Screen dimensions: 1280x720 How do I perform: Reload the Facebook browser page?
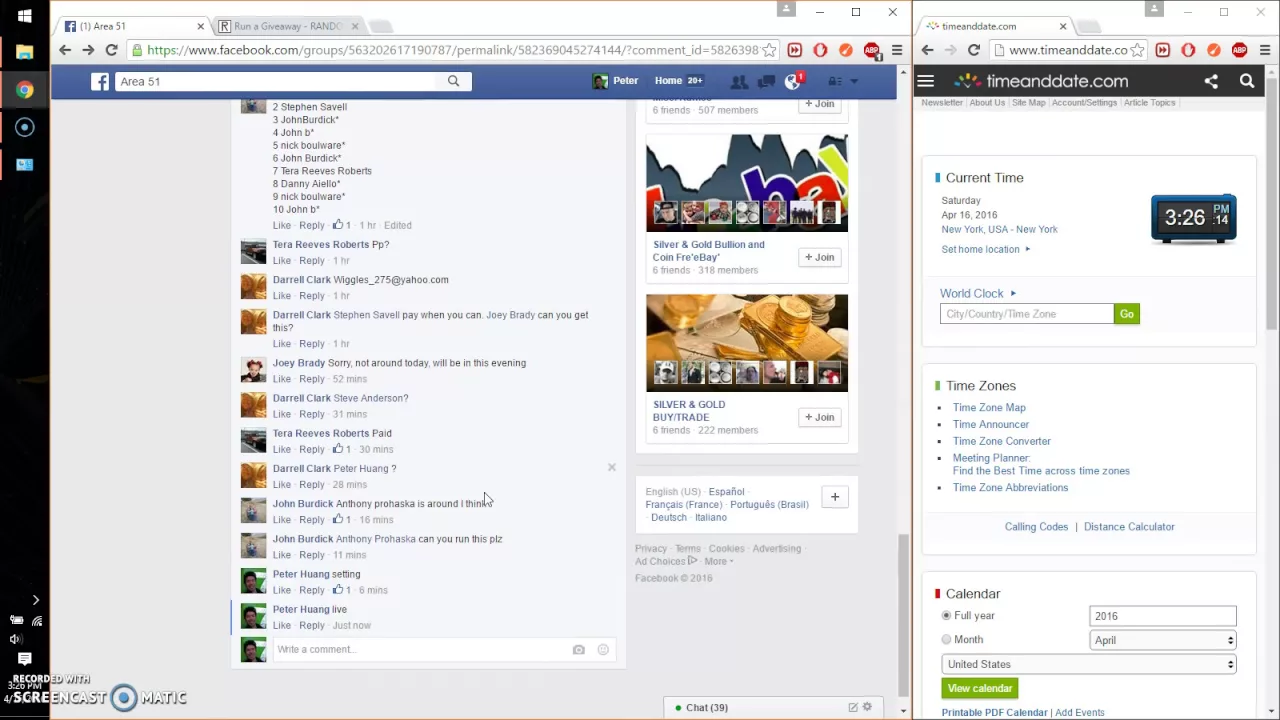[111, 50]
